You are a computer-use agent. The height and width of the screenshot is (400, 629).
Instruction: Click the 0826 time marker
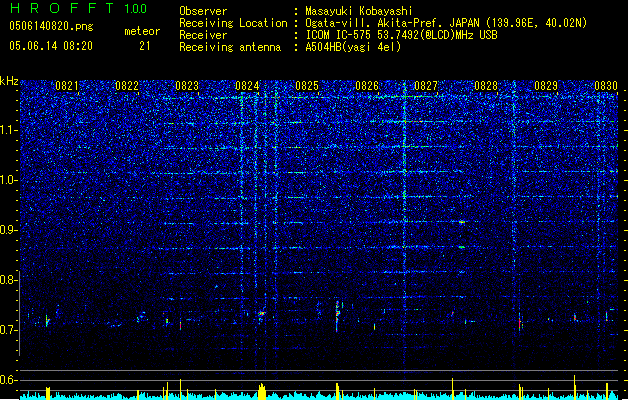[367, 86]
